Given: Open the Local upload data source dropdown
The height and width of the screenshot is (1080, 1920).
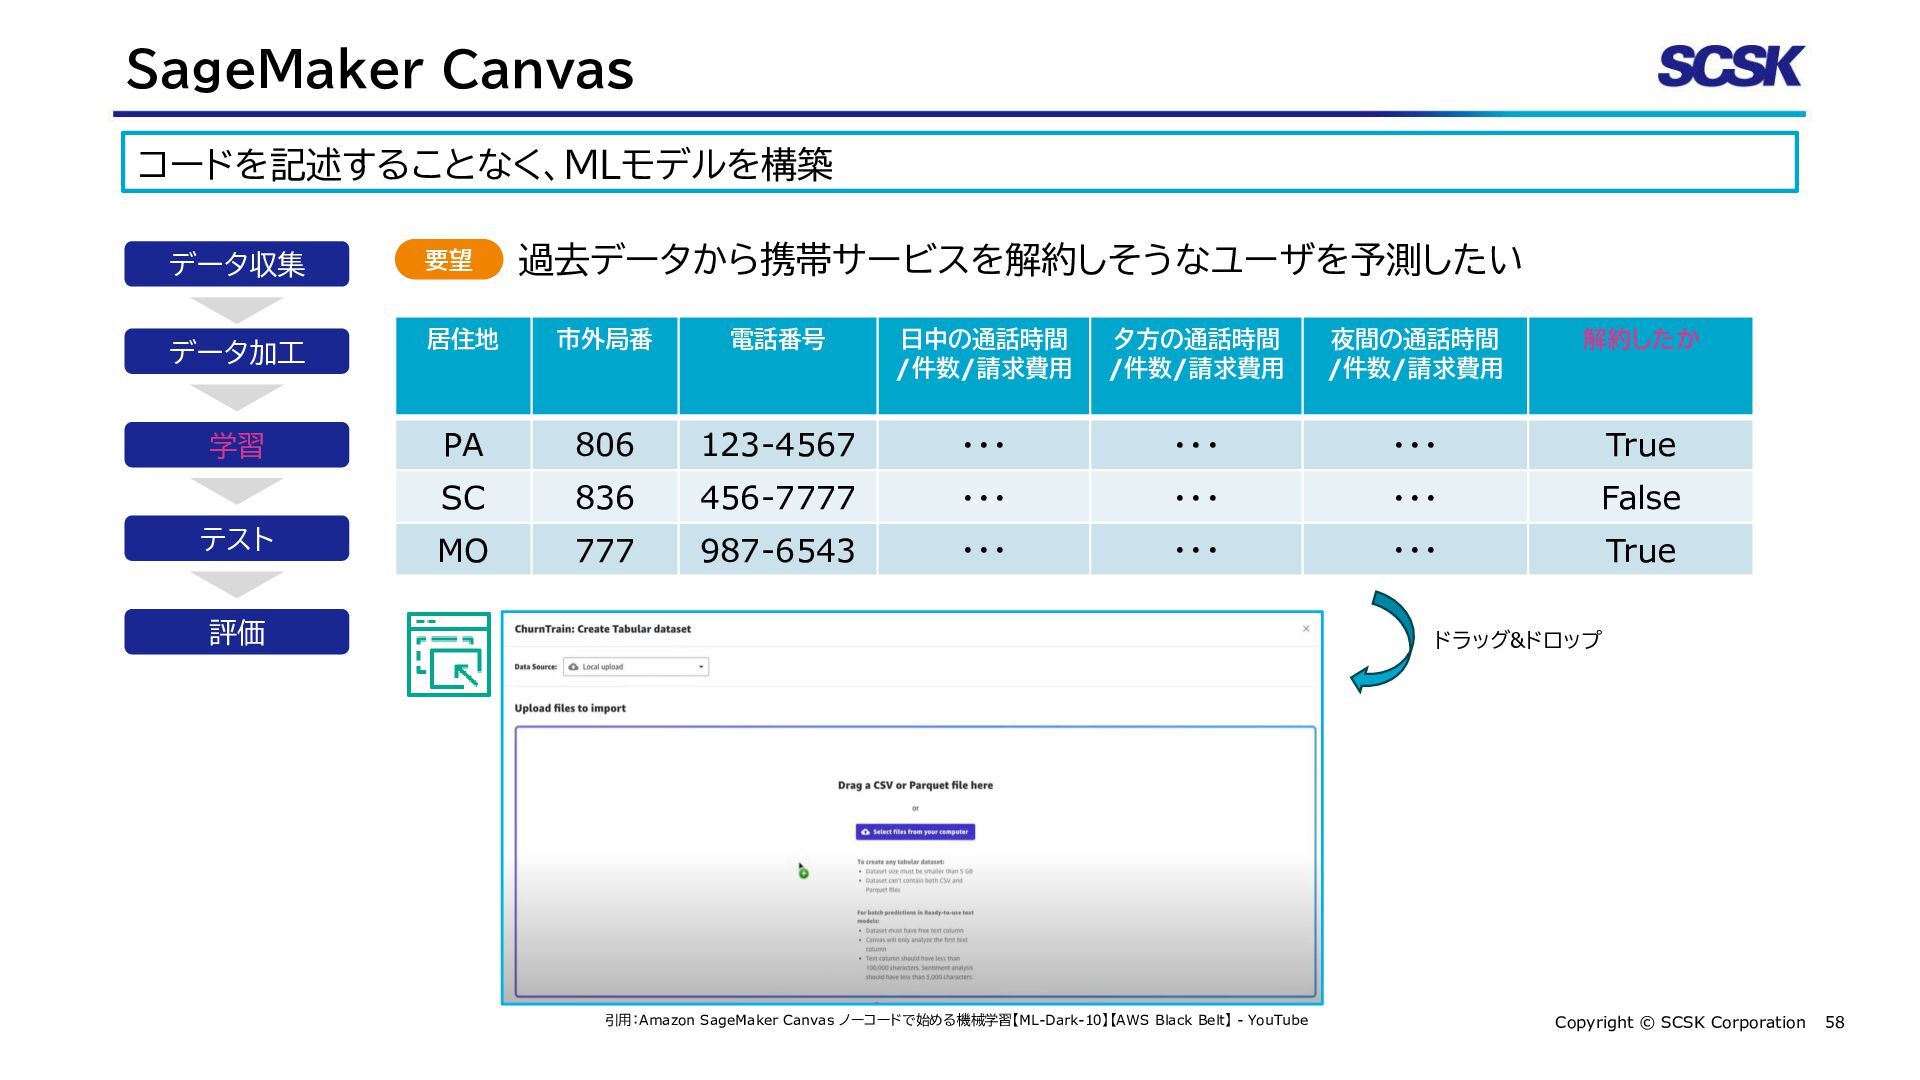Looking at the screenshot, I should pos(636,666).
